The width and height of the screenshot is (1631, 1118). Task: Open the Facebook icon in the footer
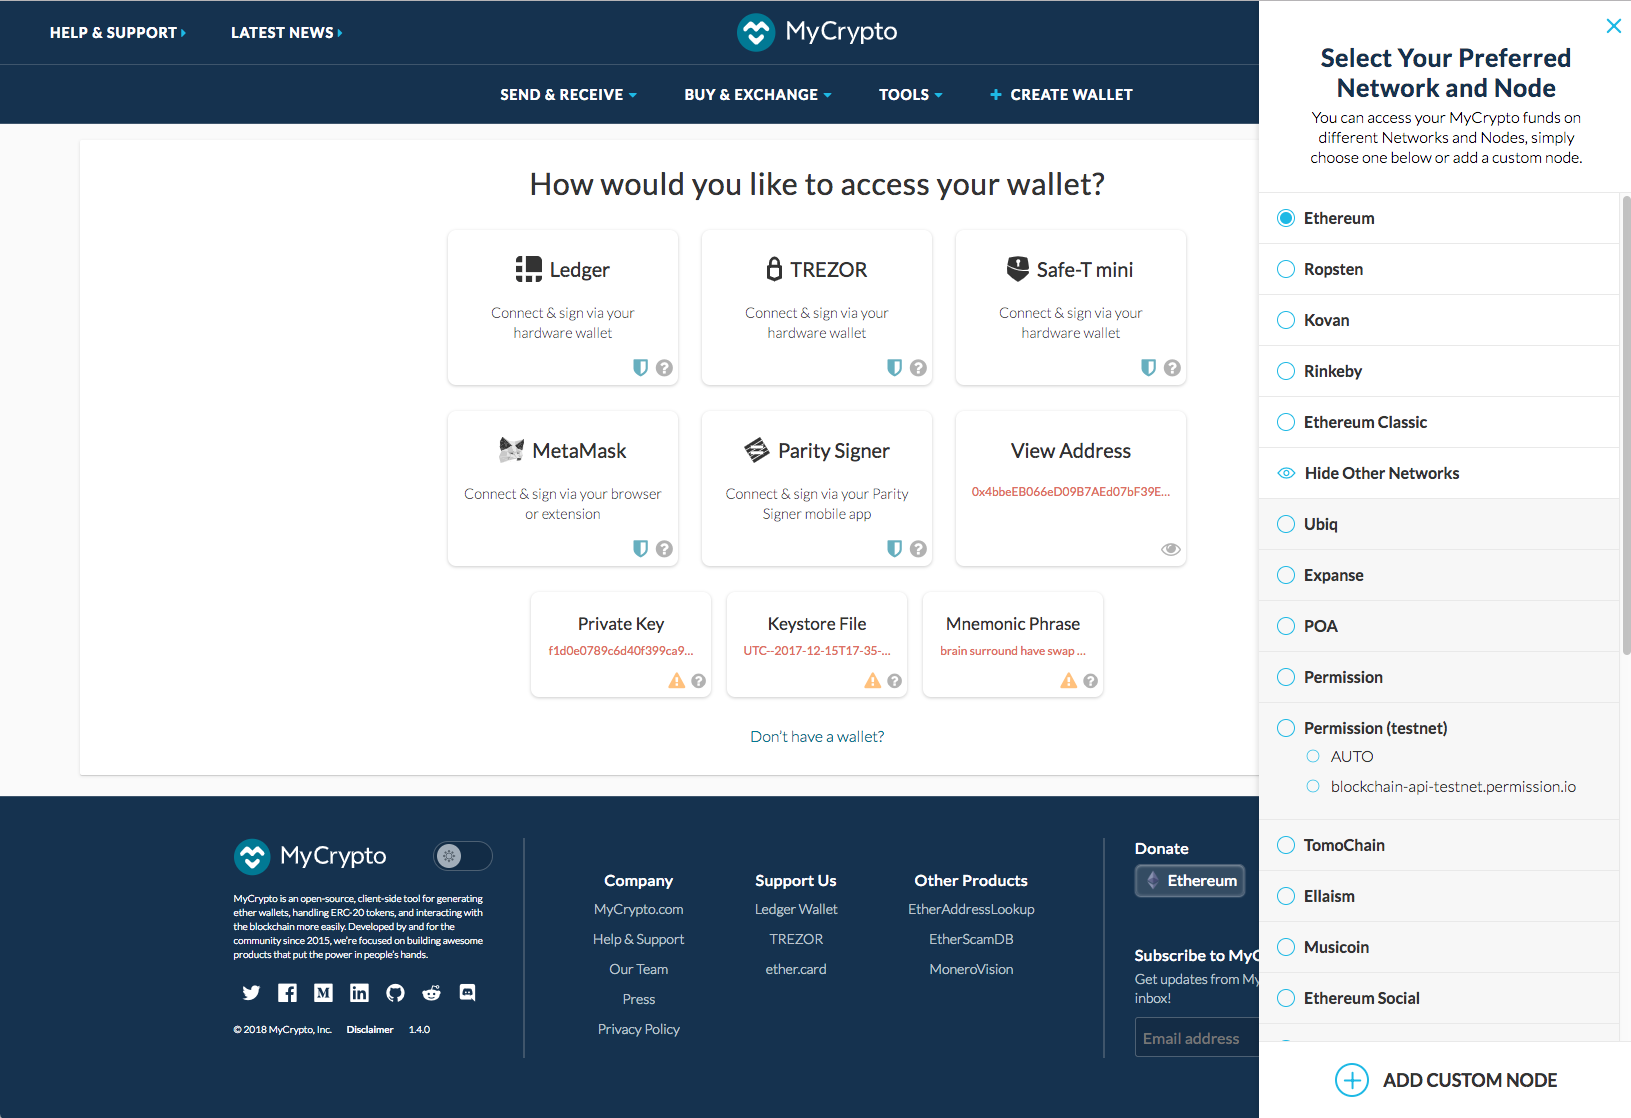coord(287,993)
